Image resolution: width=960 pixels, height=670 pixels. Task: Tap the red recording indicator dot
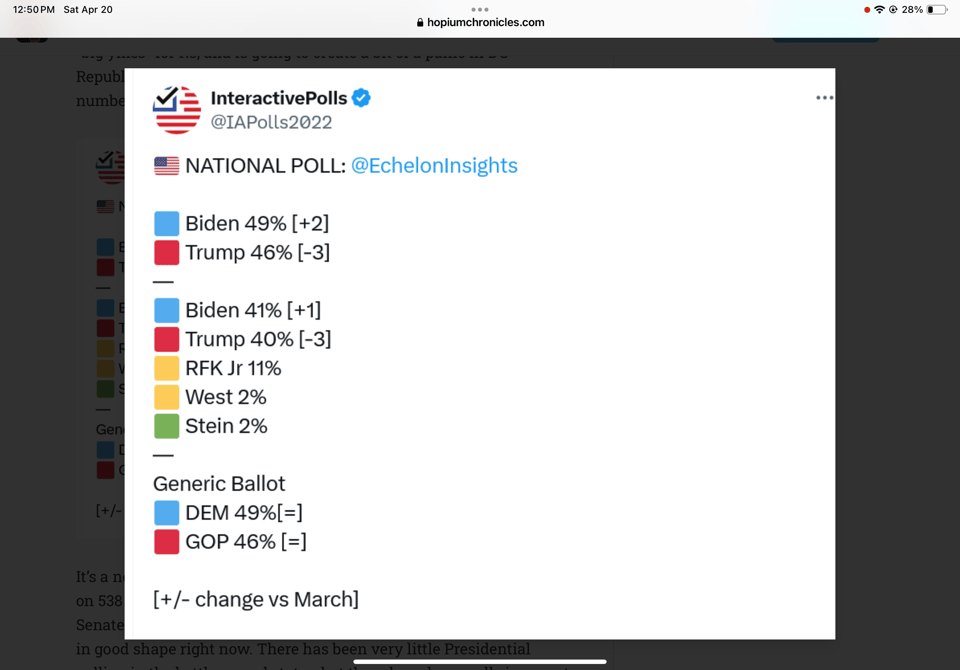[x=866, y=10]
